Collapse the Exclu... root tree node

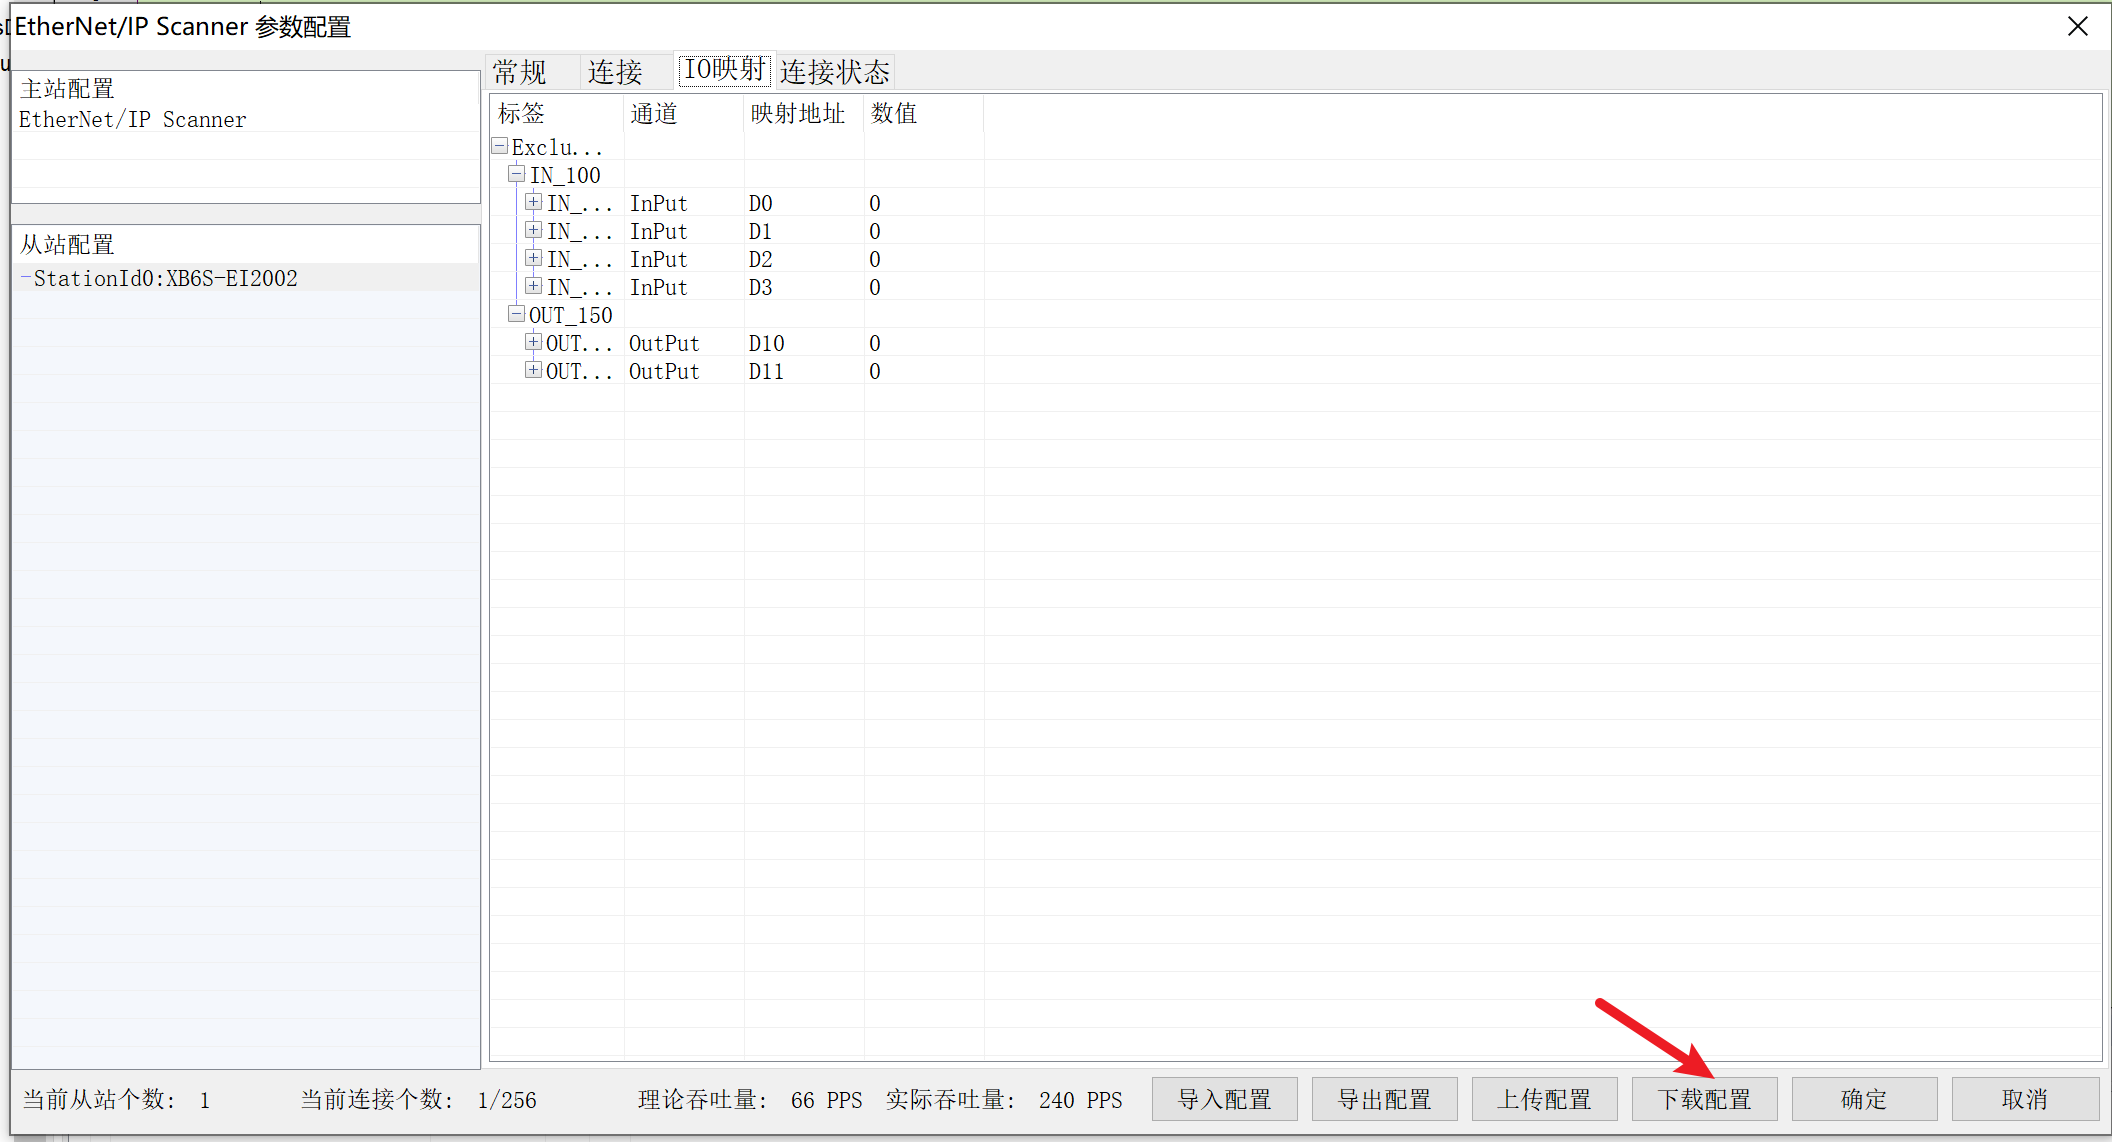pos(500,146)
